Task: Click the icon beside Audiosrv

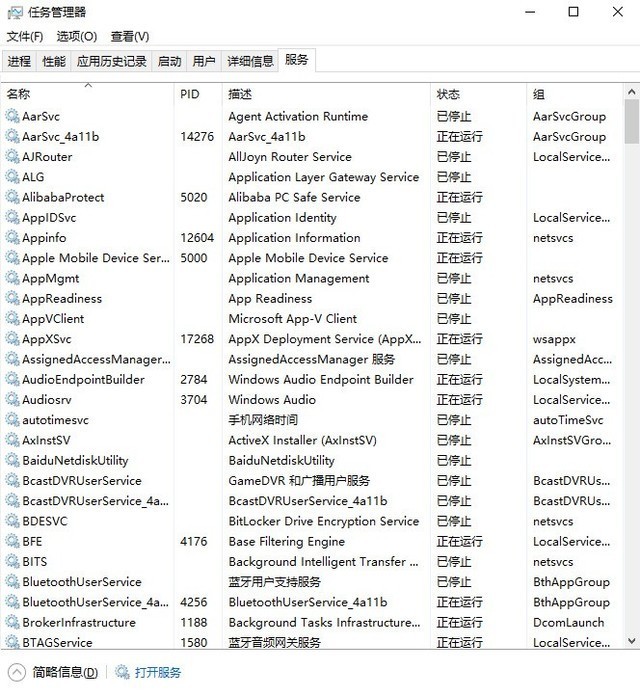Action: (12, 399)
